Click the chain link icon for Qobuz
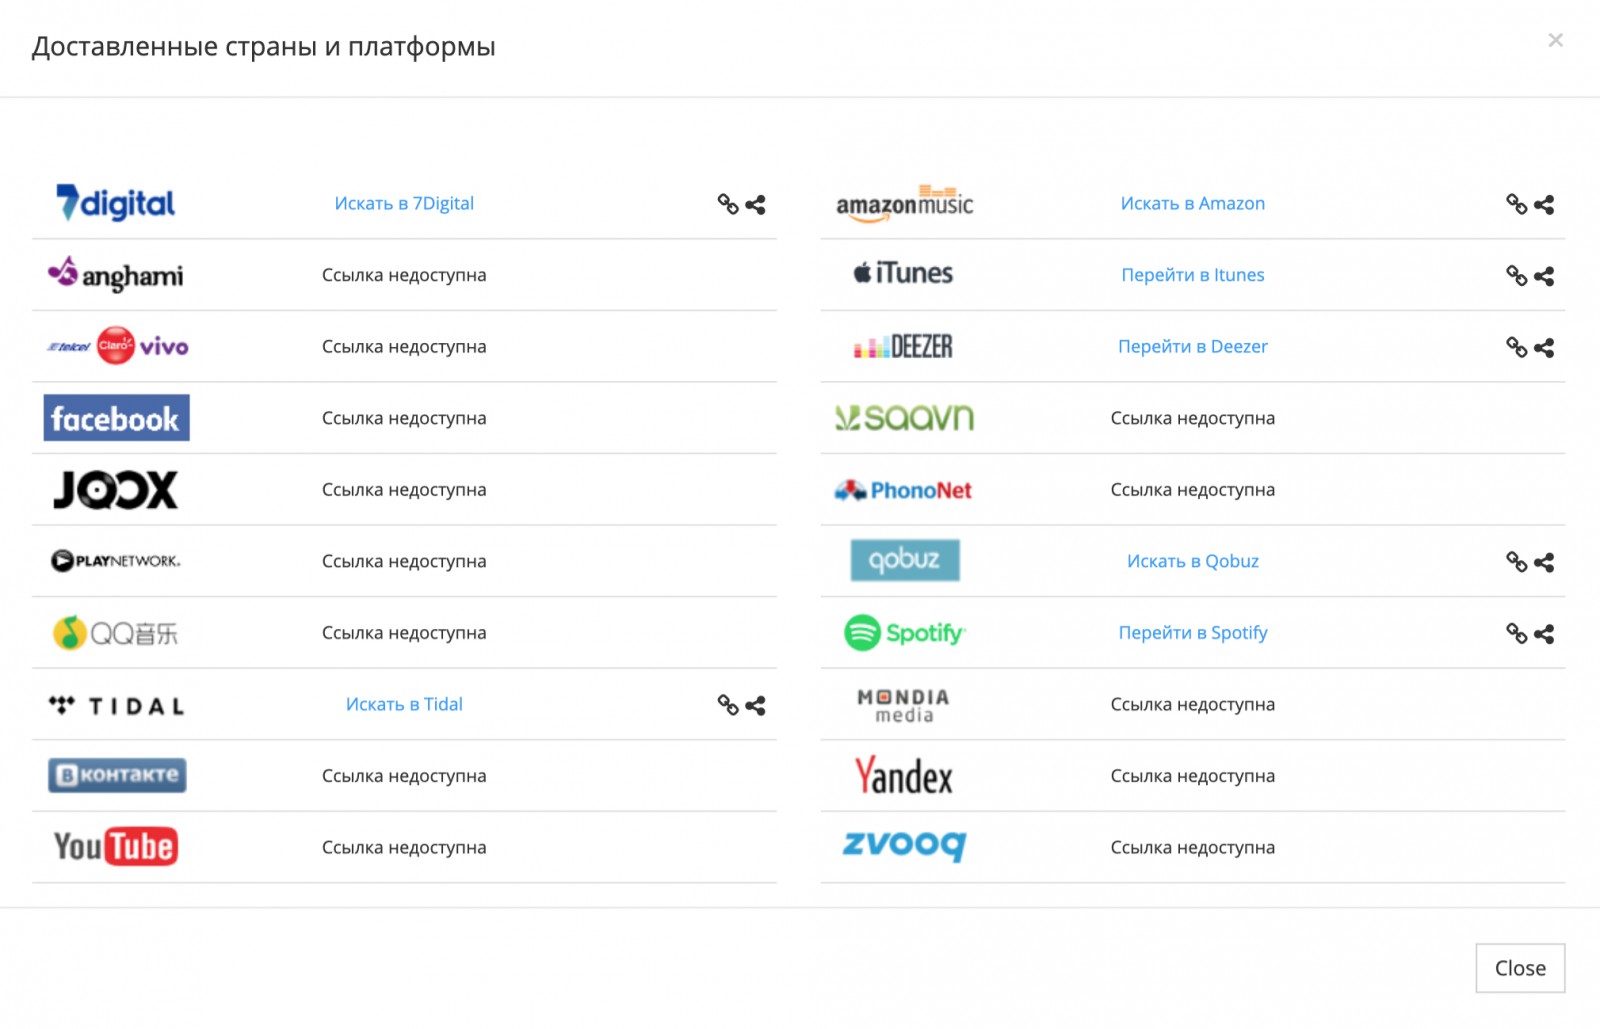Viewport: 1600px width, 1029px height. (x=1516, y=562)
